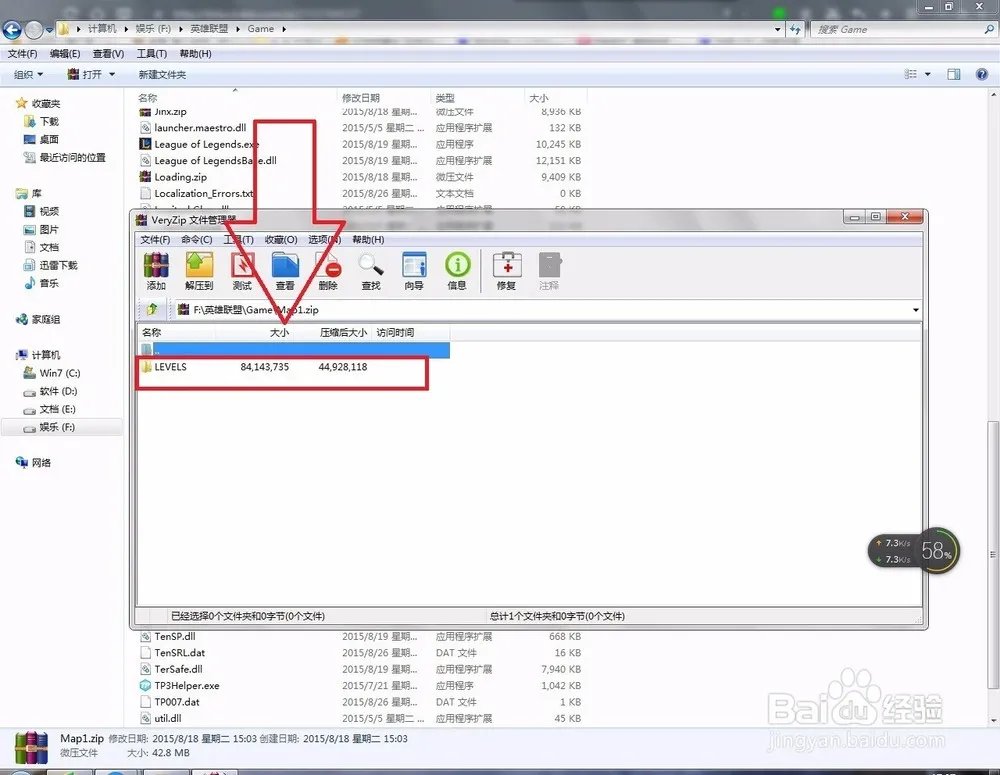Click the 查看 (View) toolbar icon

285,271
